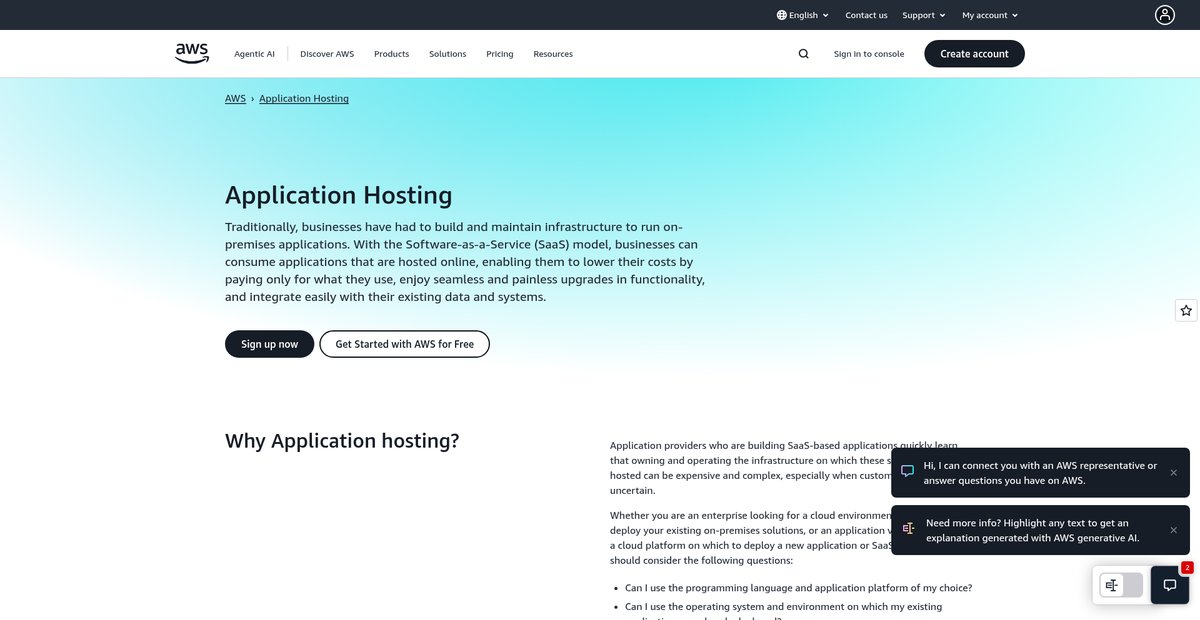Click the AI highlight icon in info message
1200x620 pixels.
click(x=908, y=529)
